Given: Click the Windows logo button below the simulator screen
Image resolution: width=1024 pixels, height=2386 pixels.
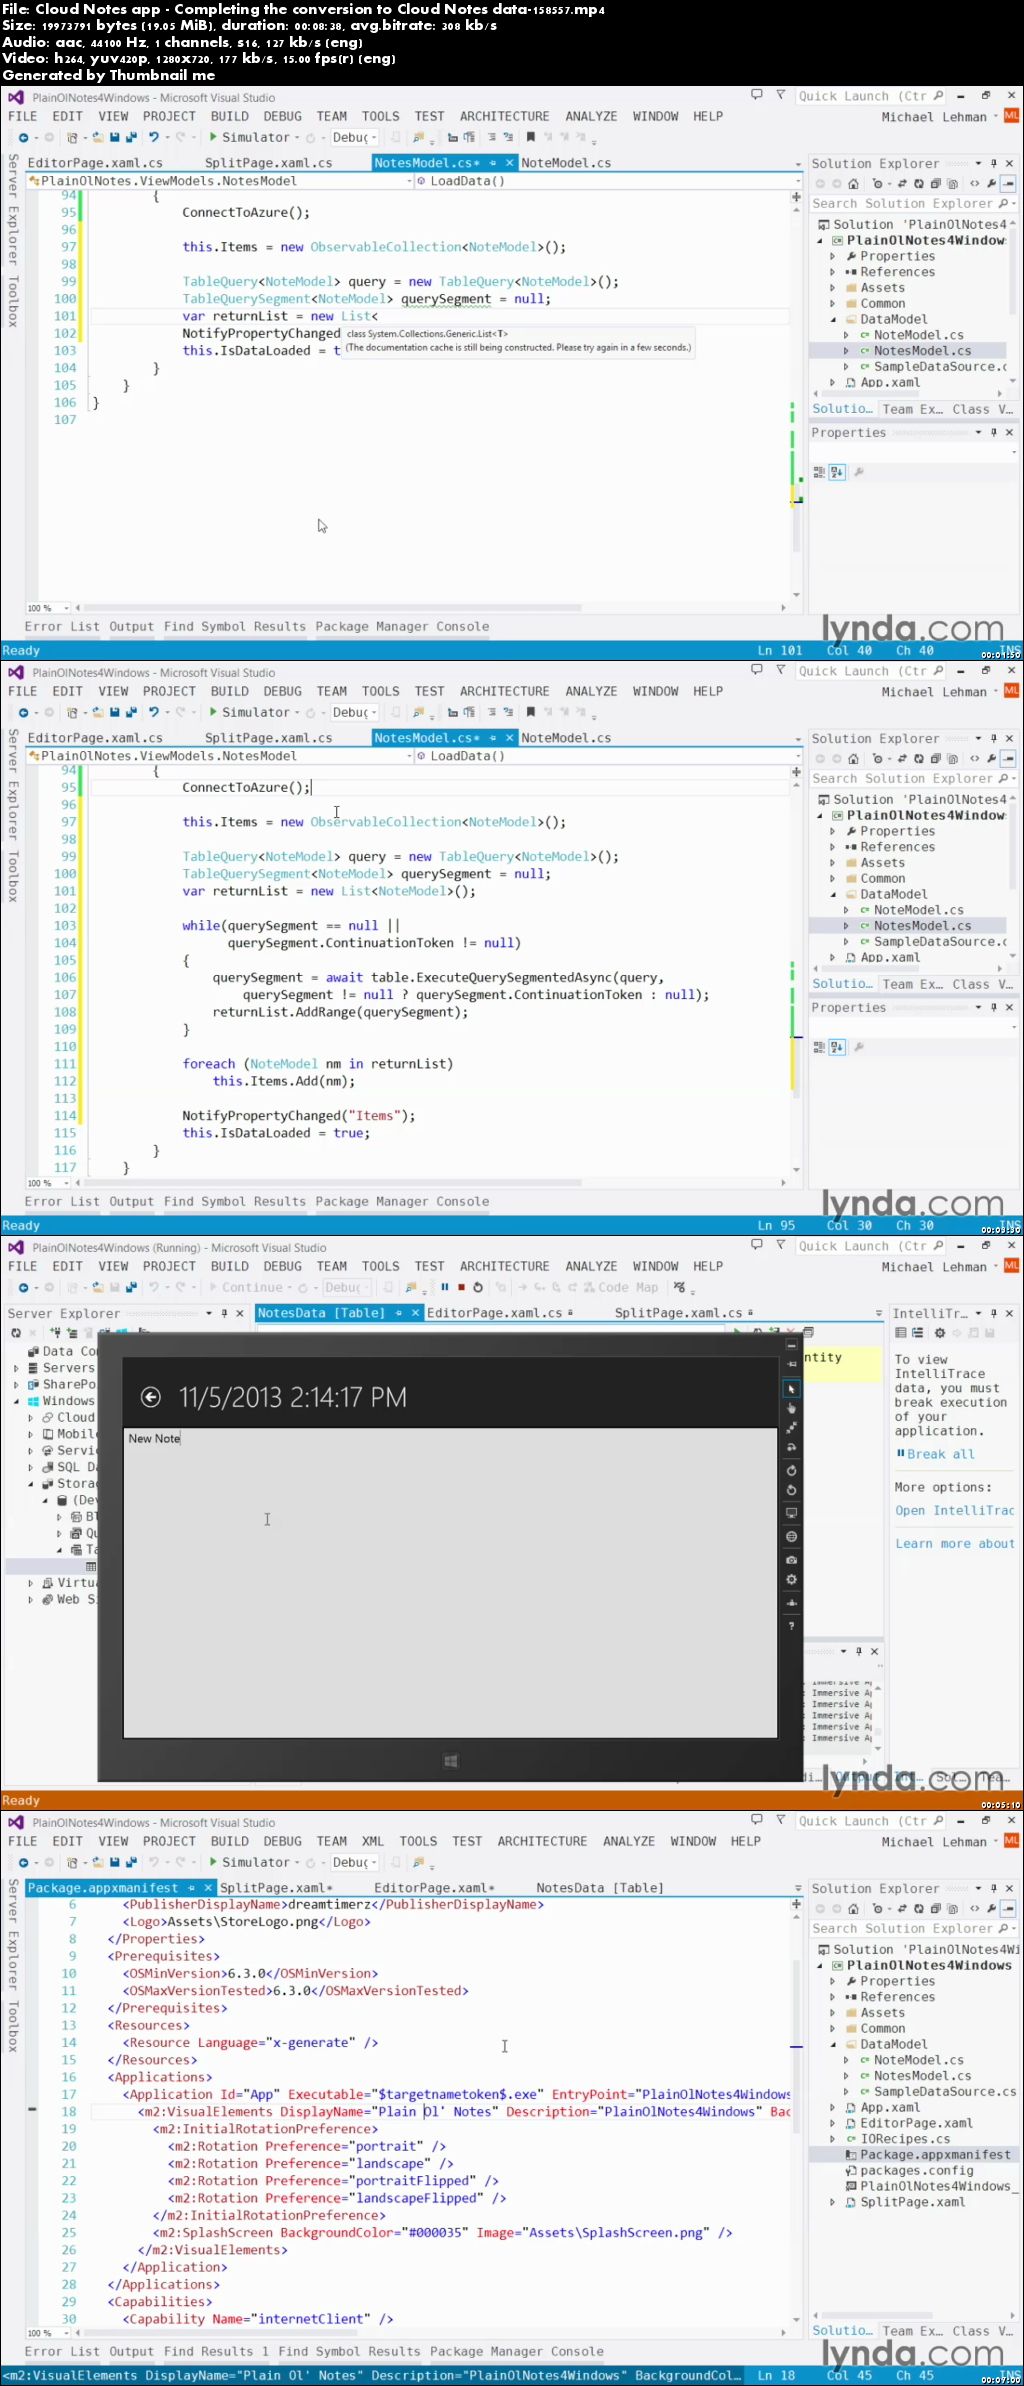Looking at the screenshot, I should 450,1761.
